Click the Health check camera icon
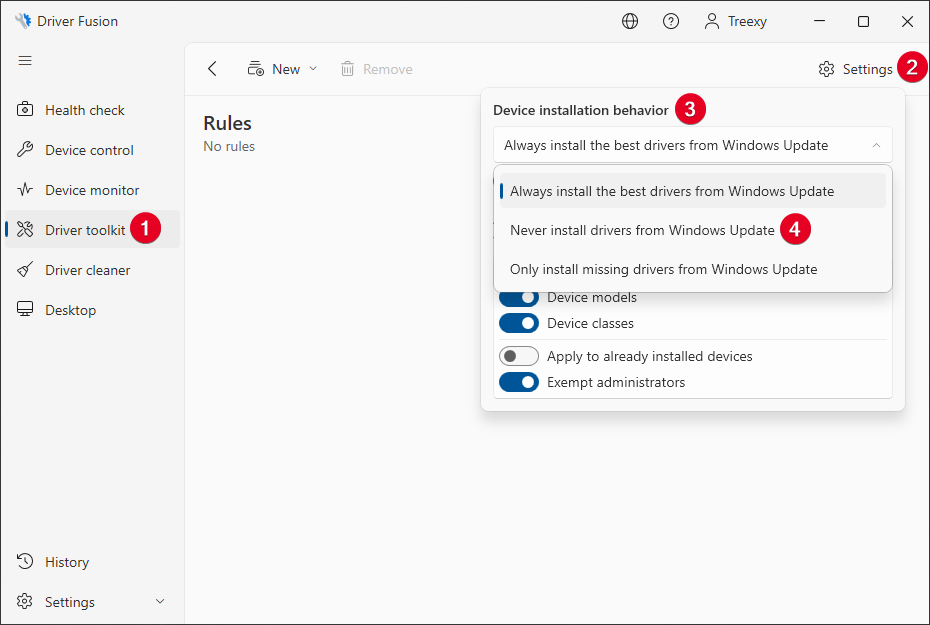The image size is (930, 625). [x=25, y=110]
